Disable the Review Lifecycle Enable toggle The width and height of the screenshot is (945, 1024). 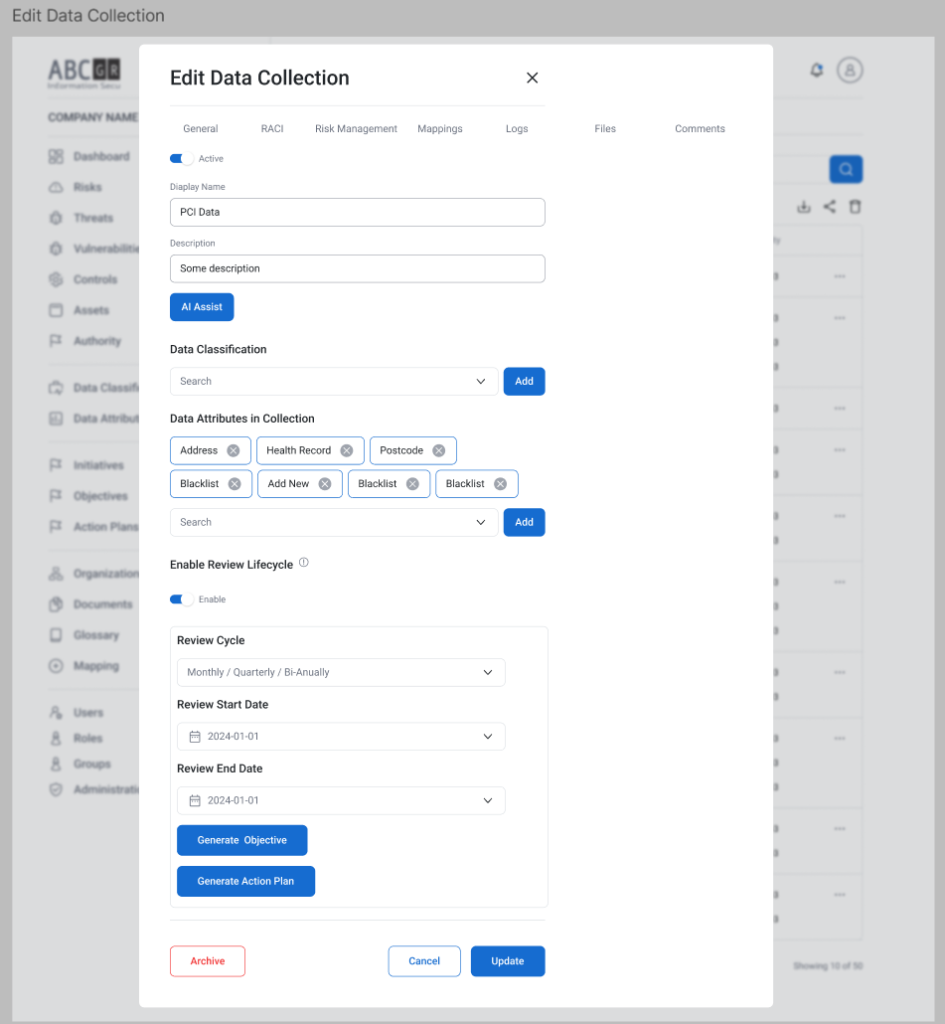coord(181,600)
